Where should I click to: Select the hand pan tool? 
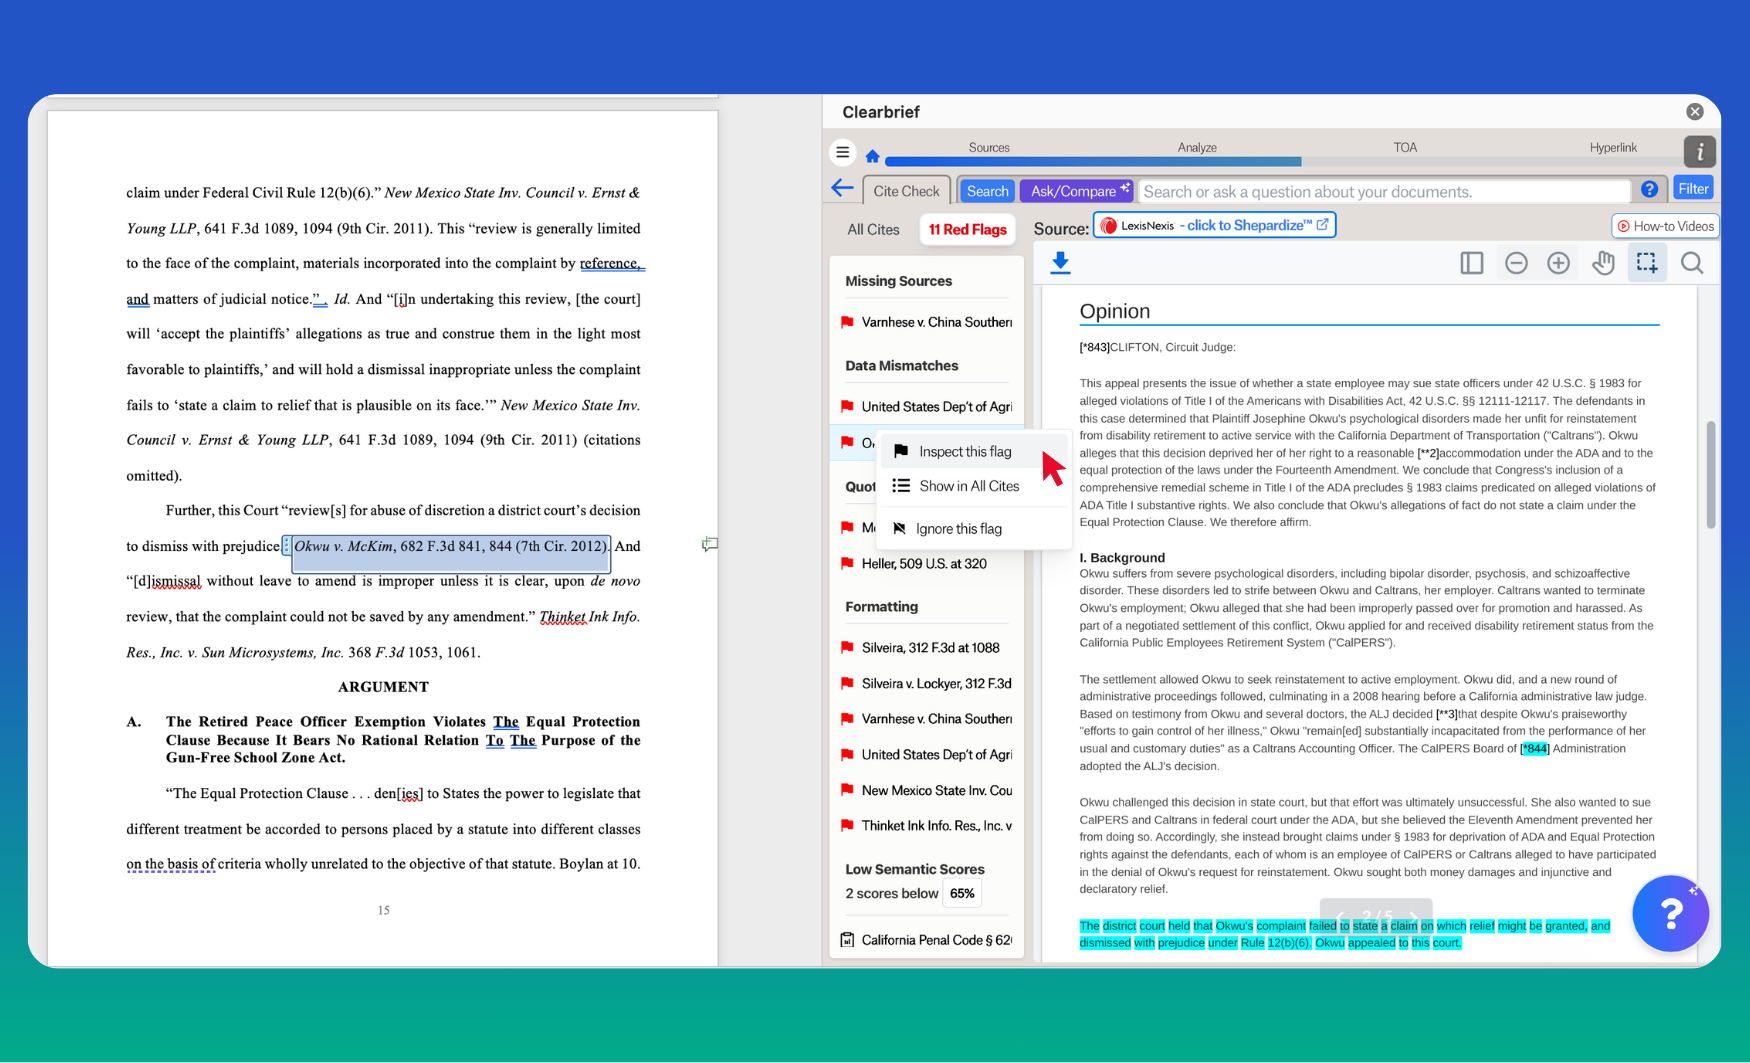[1603, 263]
